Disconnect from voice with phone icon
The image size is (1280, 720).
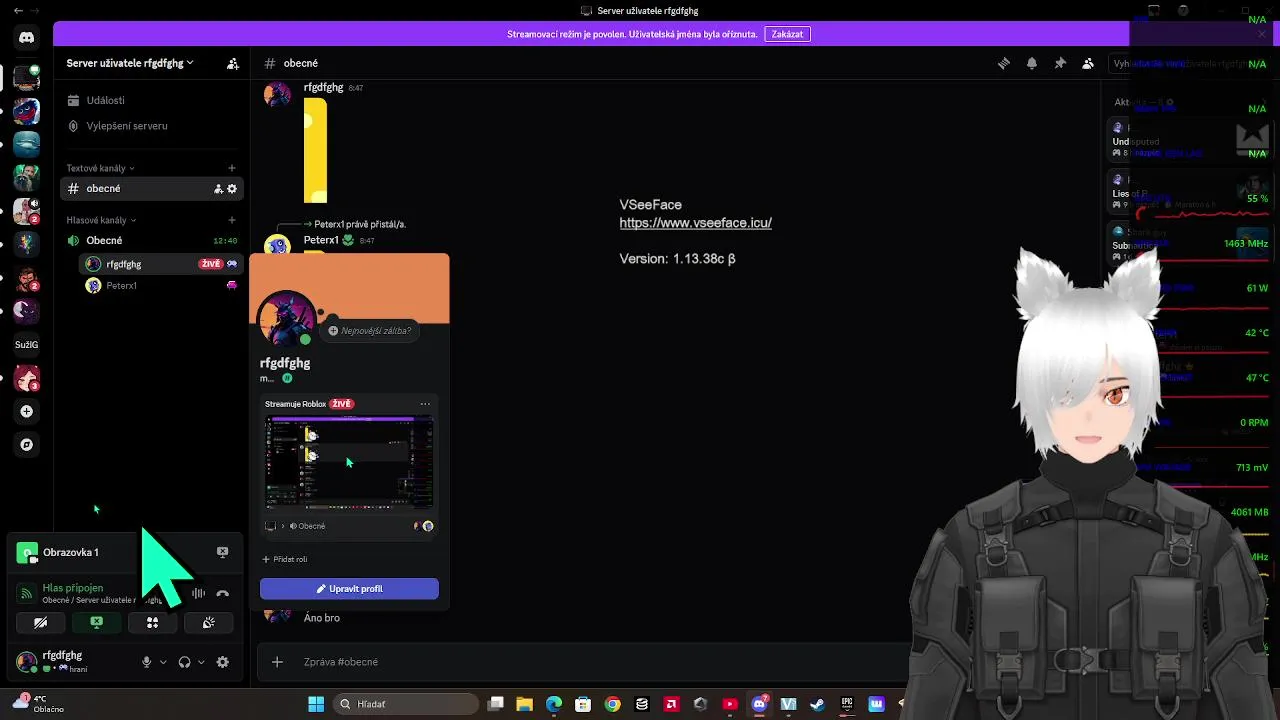[x=223, y=594]
